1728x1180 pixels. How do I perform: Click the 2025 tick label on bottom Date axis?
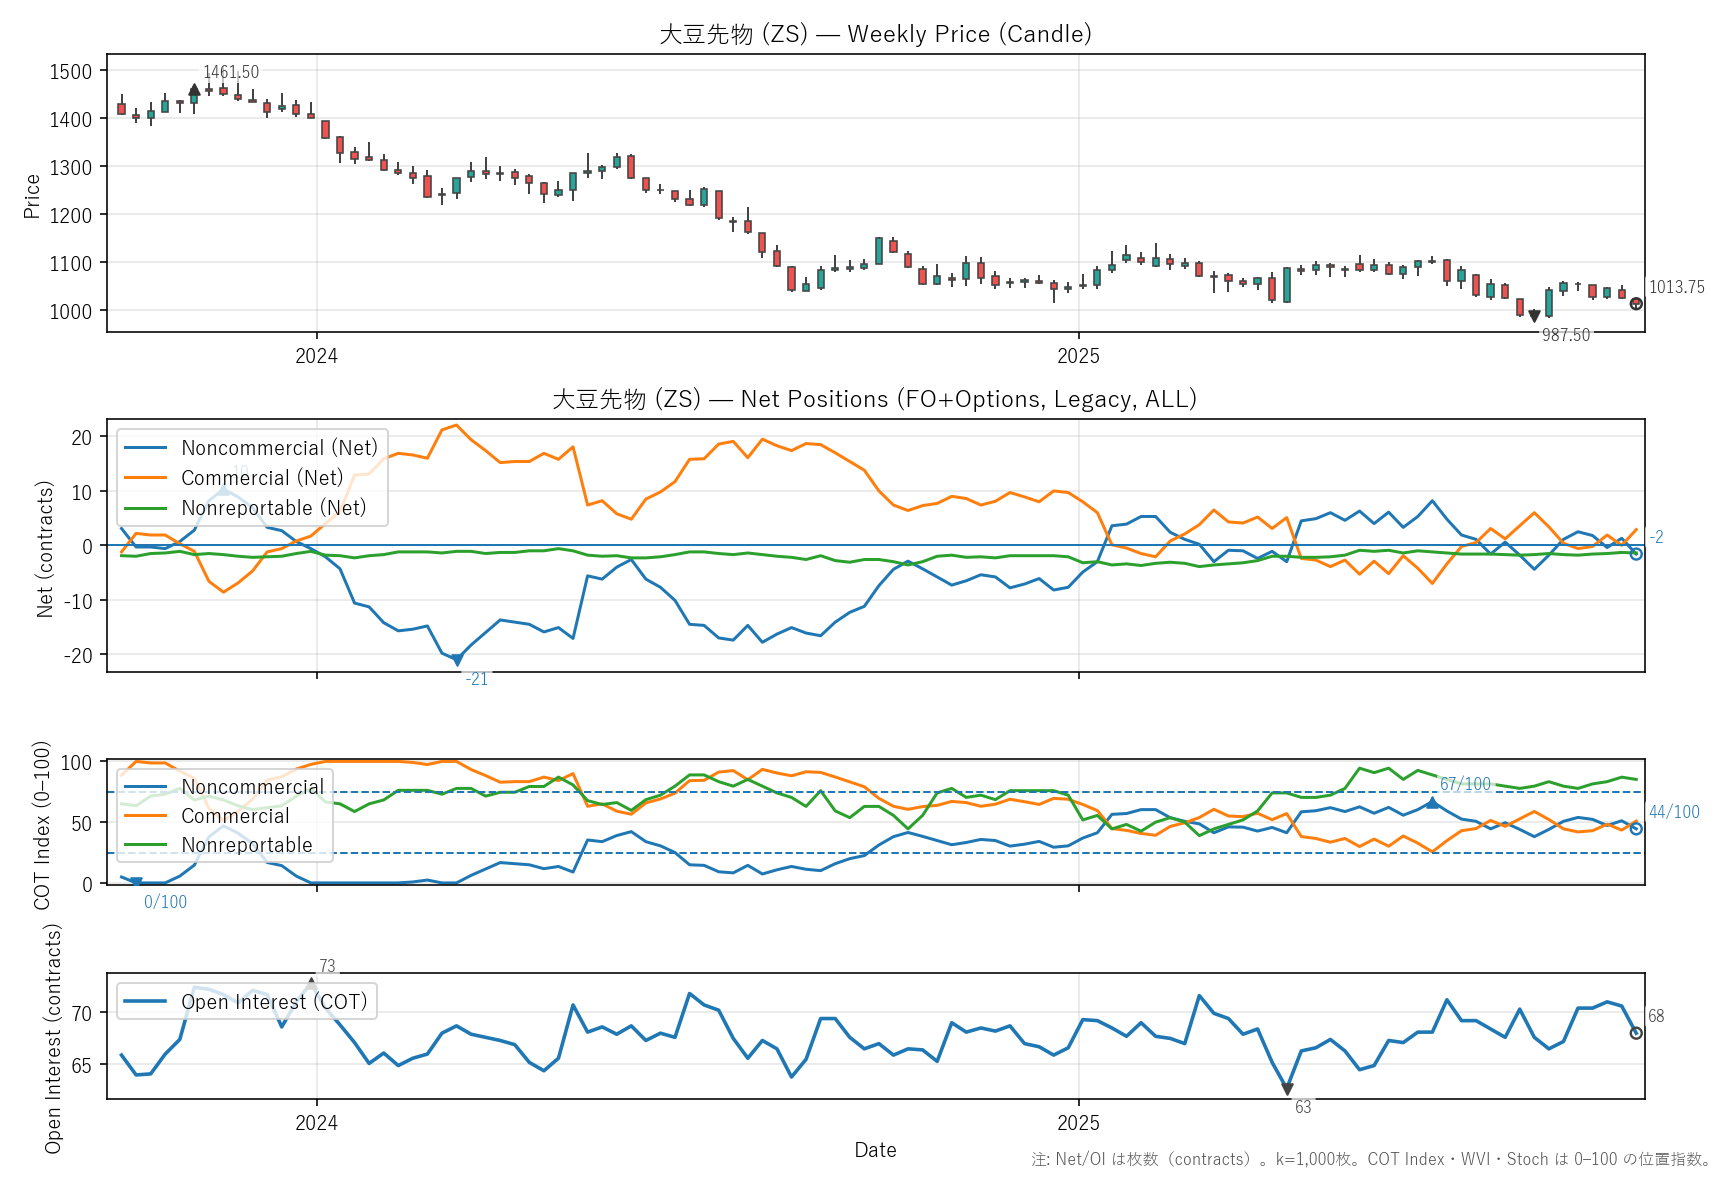(x=1078, y=1123)
